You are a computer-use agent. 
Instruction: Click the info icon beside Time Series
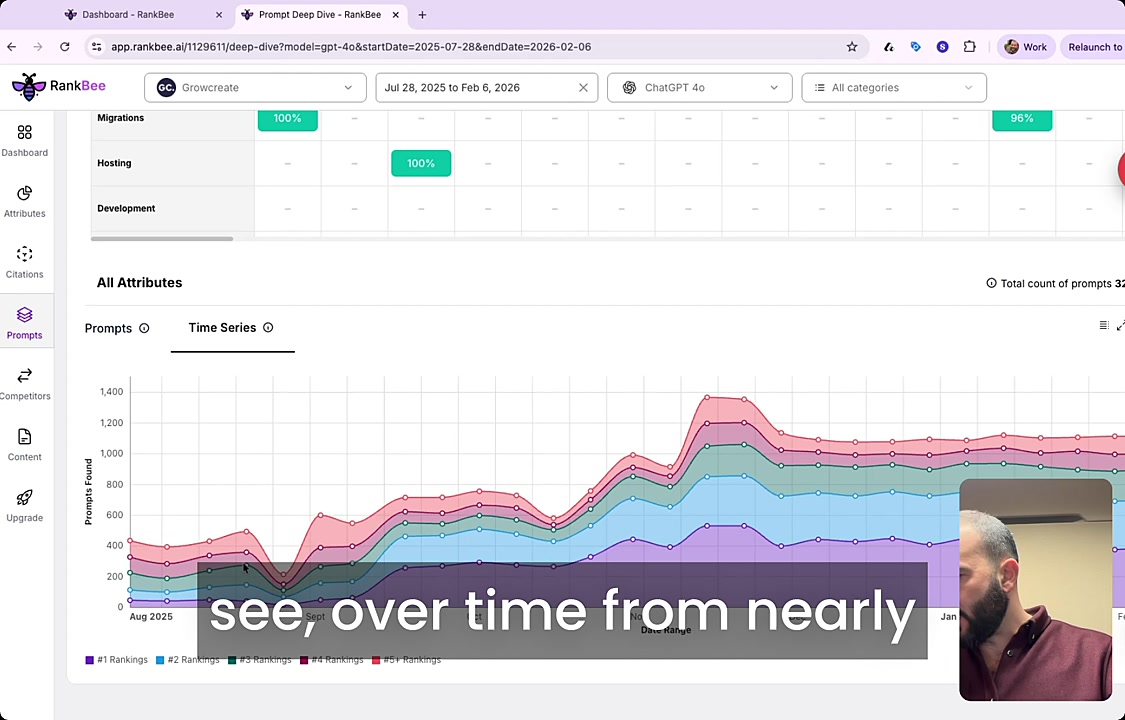point(268,328)
